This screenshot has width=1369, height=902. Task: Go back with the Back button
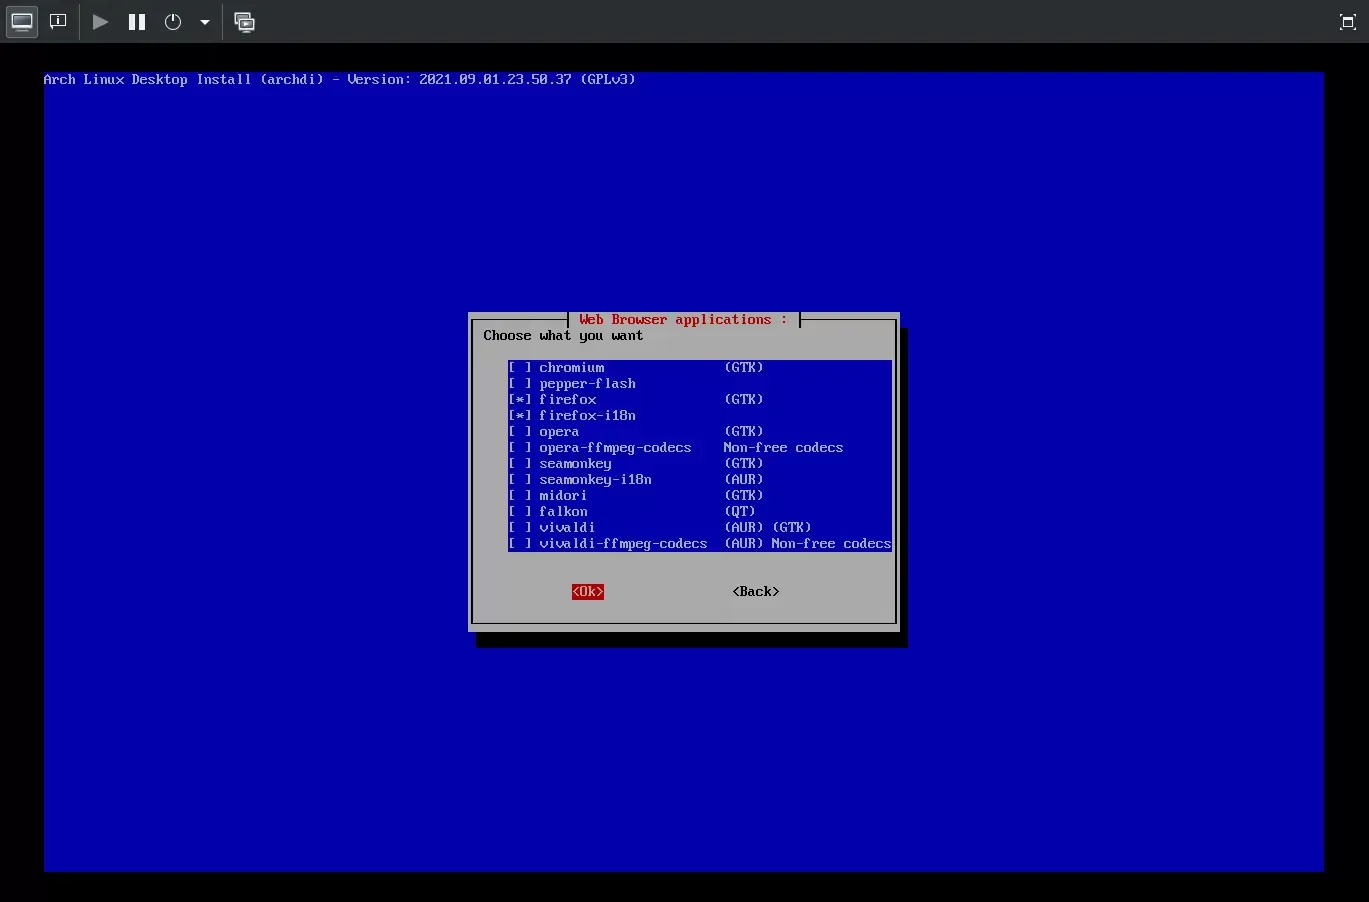tap(755, 592)
